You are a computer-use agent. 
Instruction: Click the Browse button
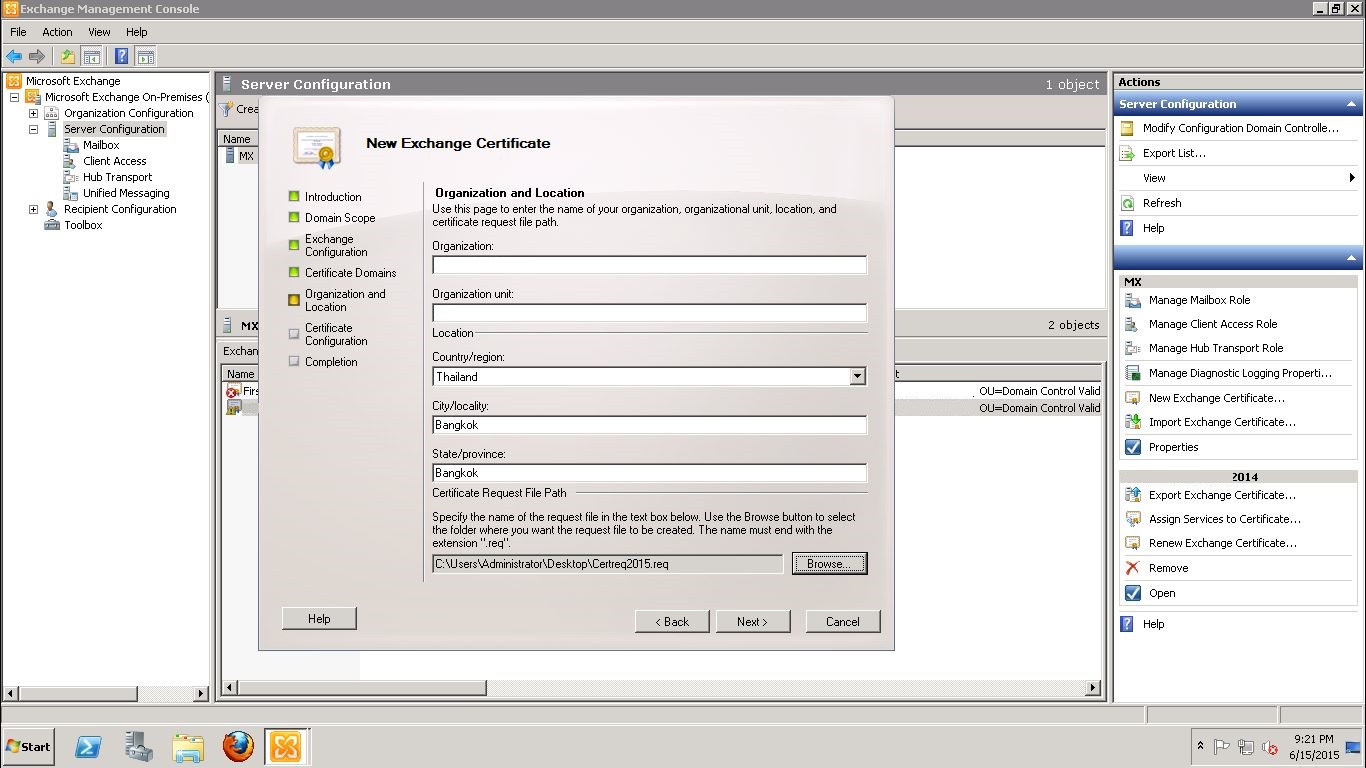(829, 564)
